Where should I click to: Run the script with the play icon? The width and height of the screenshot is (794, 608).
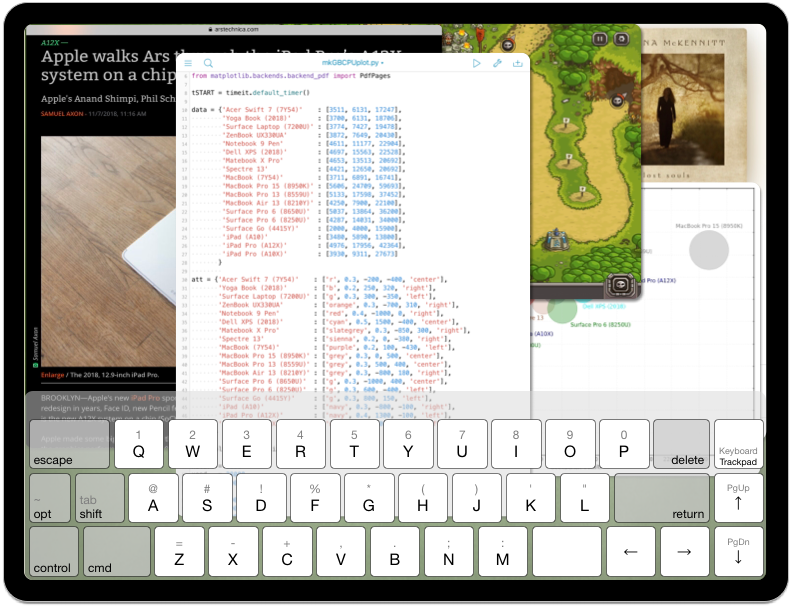click(x=477, y=63)
